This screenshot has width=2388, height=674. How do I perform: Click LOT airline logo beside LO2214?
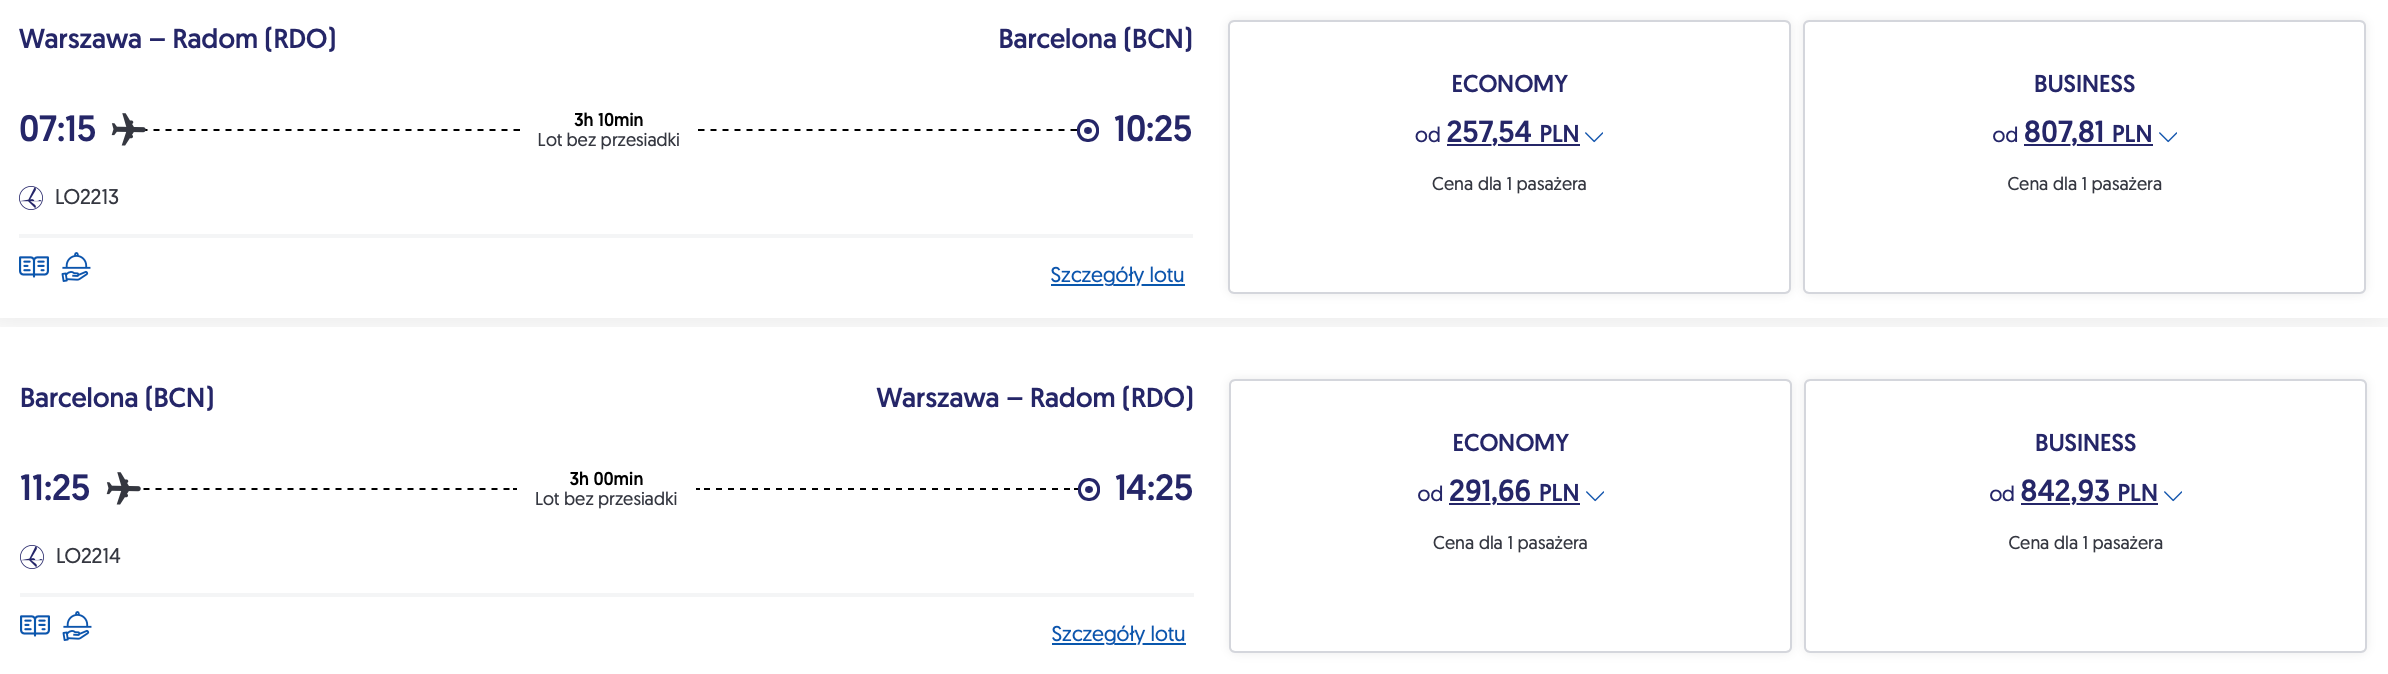pyautogui.click(x=32, y=557)
